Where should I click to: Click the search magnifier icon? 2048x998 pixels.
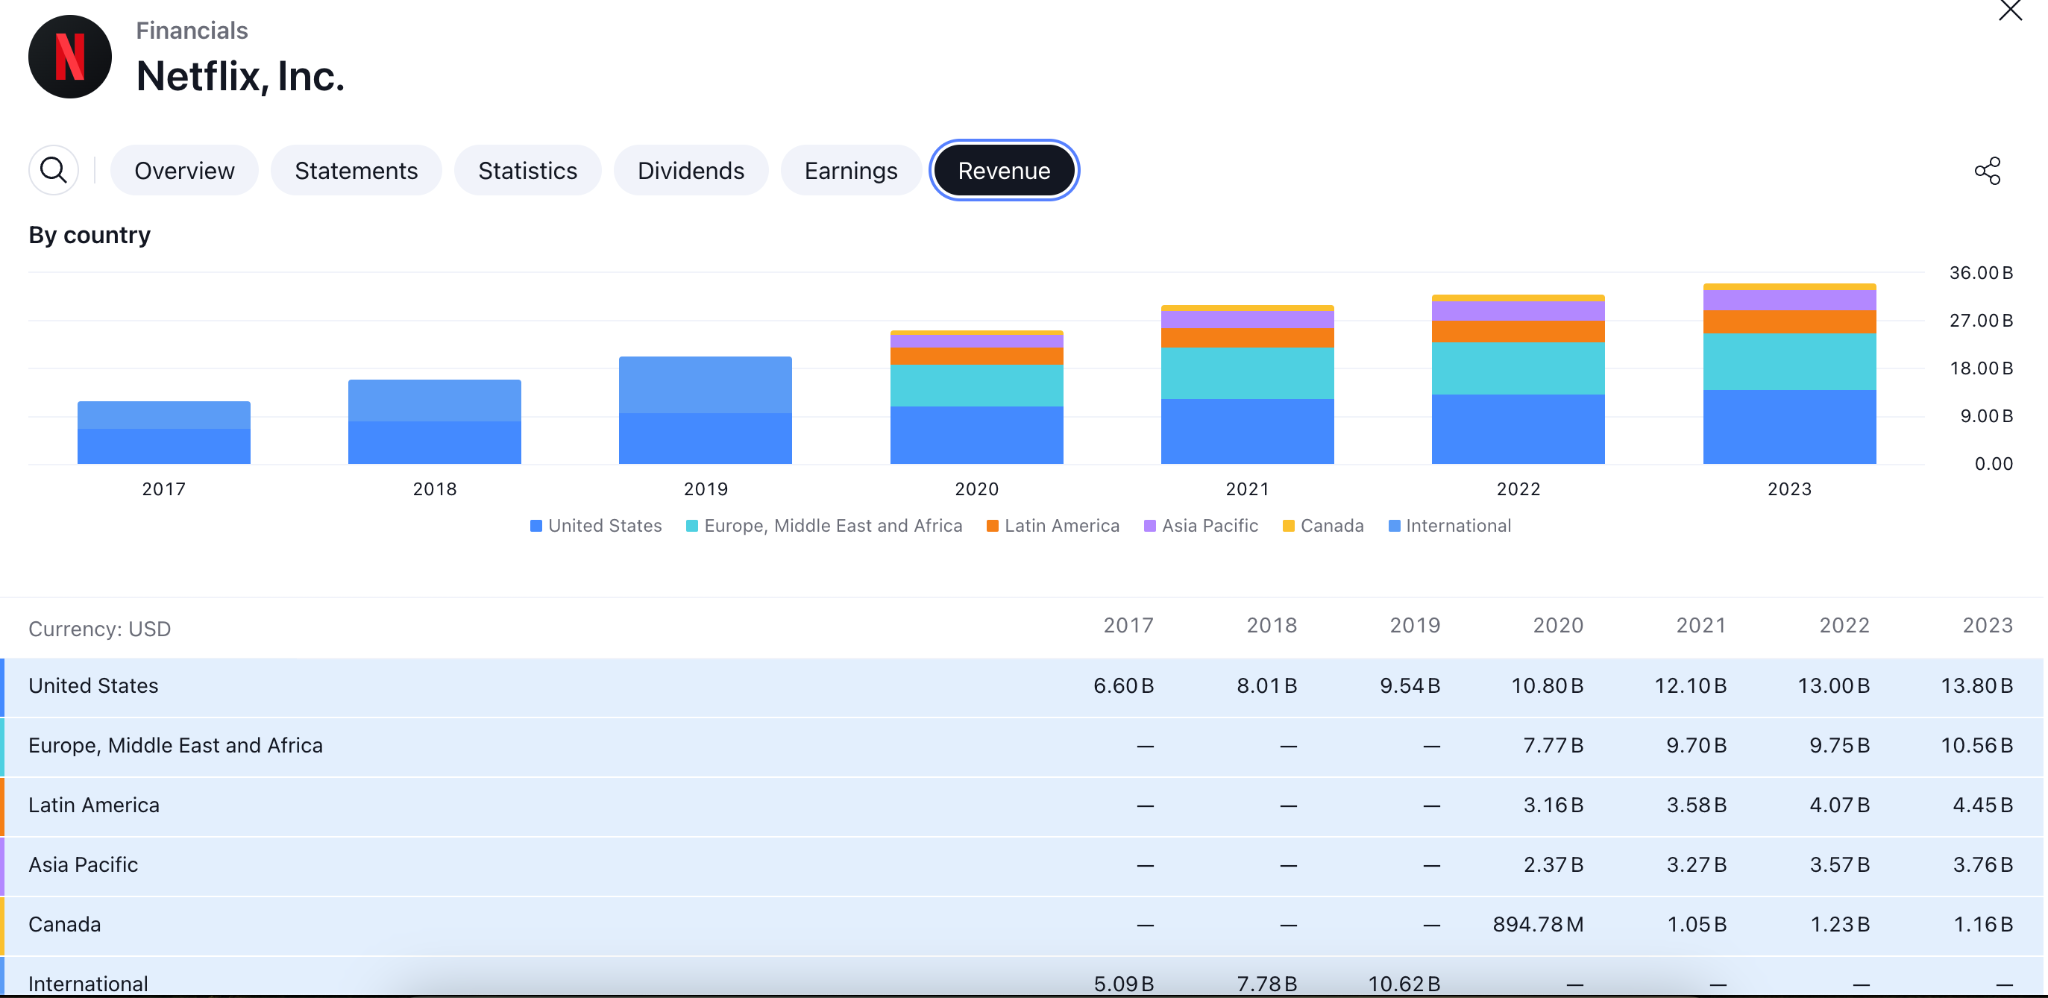tap(54, 170)
